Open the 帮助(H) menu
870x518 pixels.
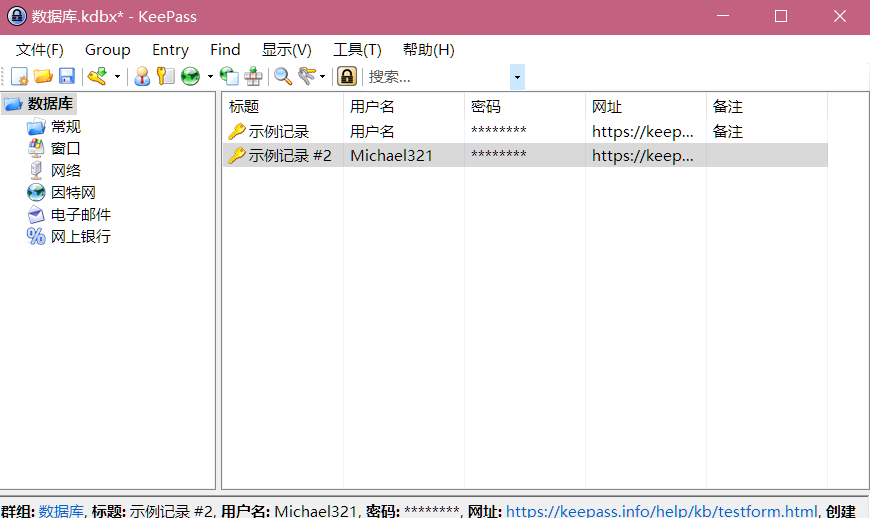pos(428,50)
